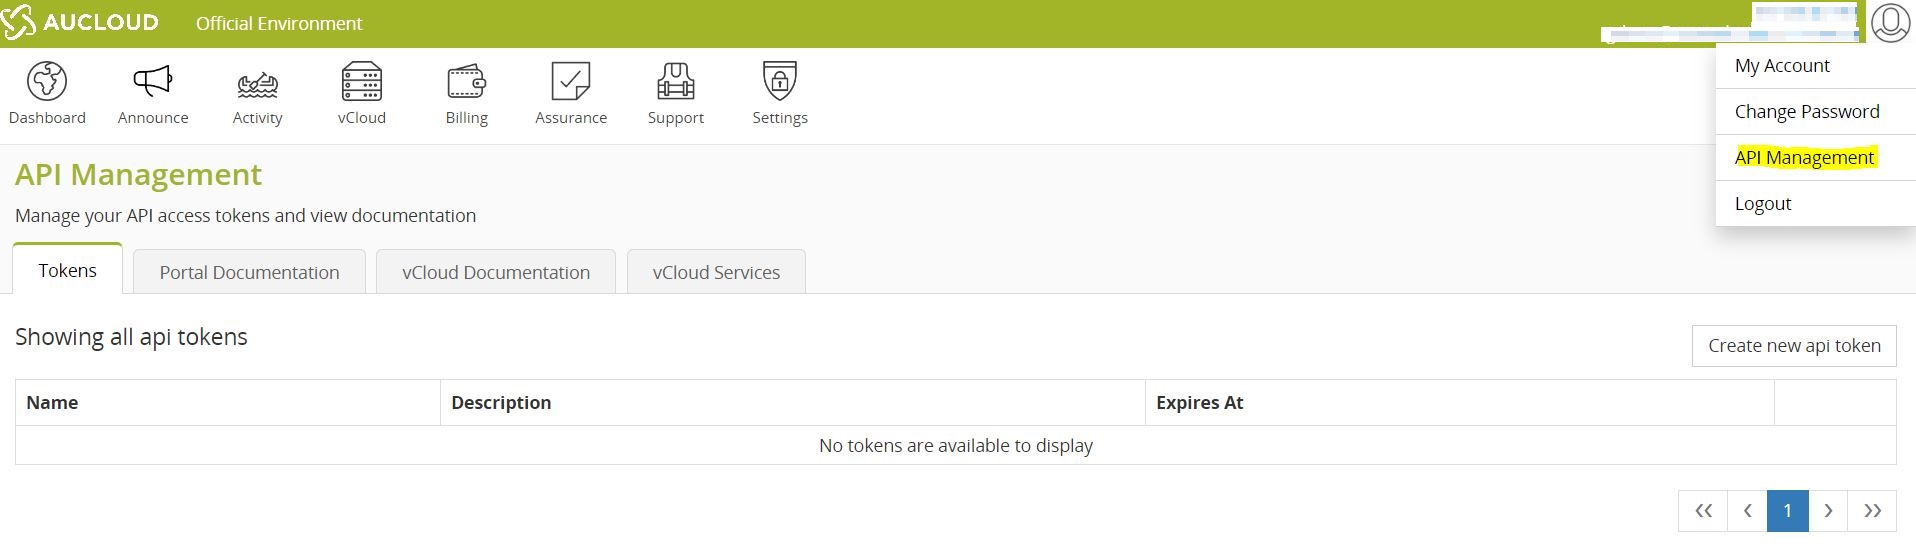Click 'No tokens are available to display' text

click(x=956, y=446)
